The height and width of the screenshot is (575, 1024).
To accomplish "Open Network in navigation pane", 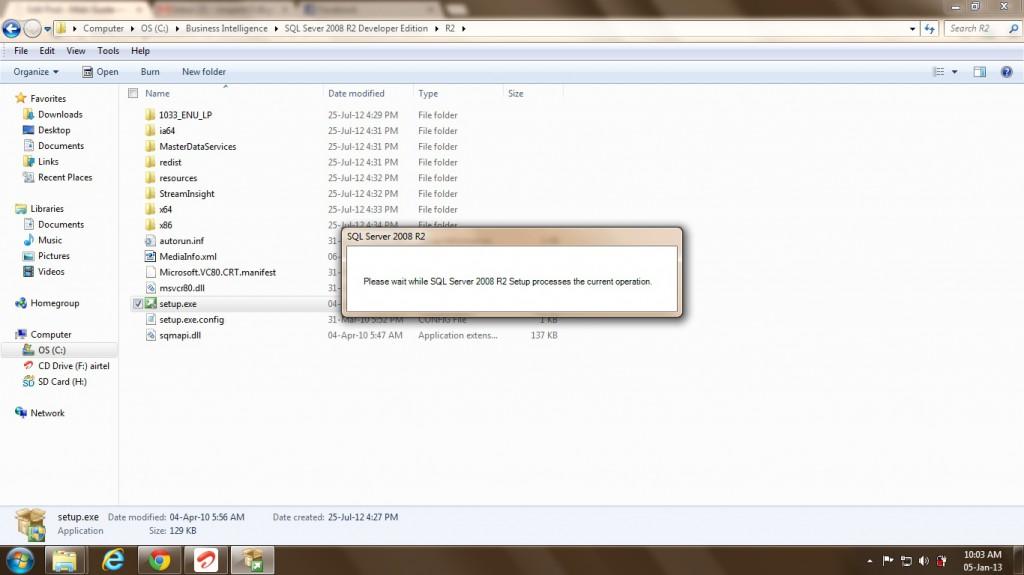I will point(48,413).
